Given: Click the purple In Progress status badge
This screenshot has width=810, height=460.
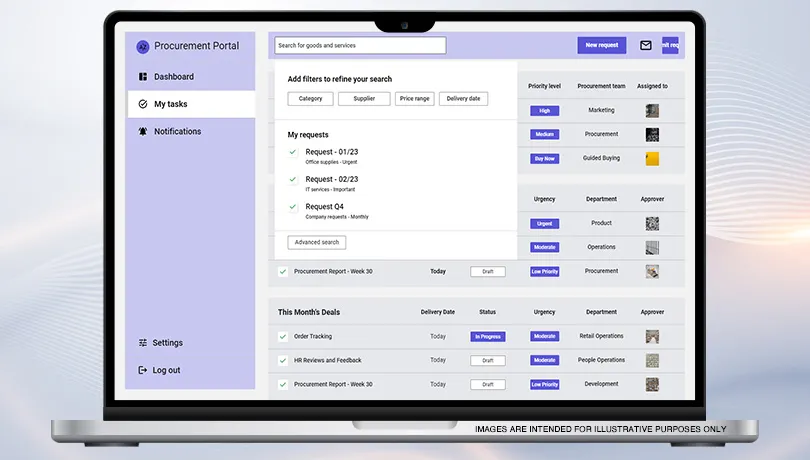Looking at the screenshot, I should [488, 337].
